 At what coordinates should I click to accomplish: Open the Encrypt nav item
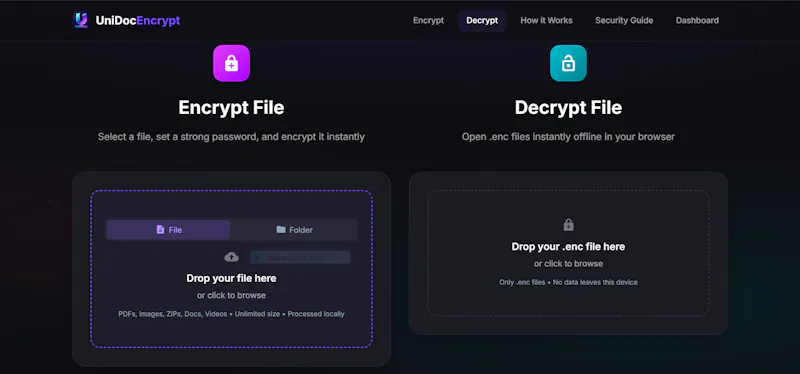[428, 20]
